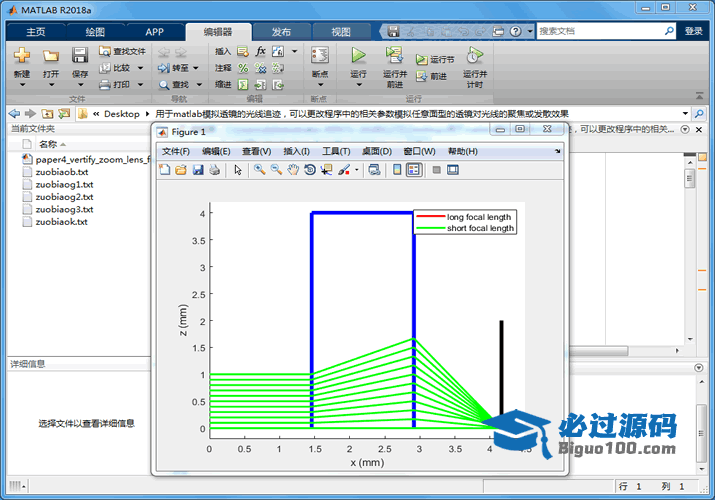Switch to the Home (主页) tab
715x500 pixels.
coord(36,32)
